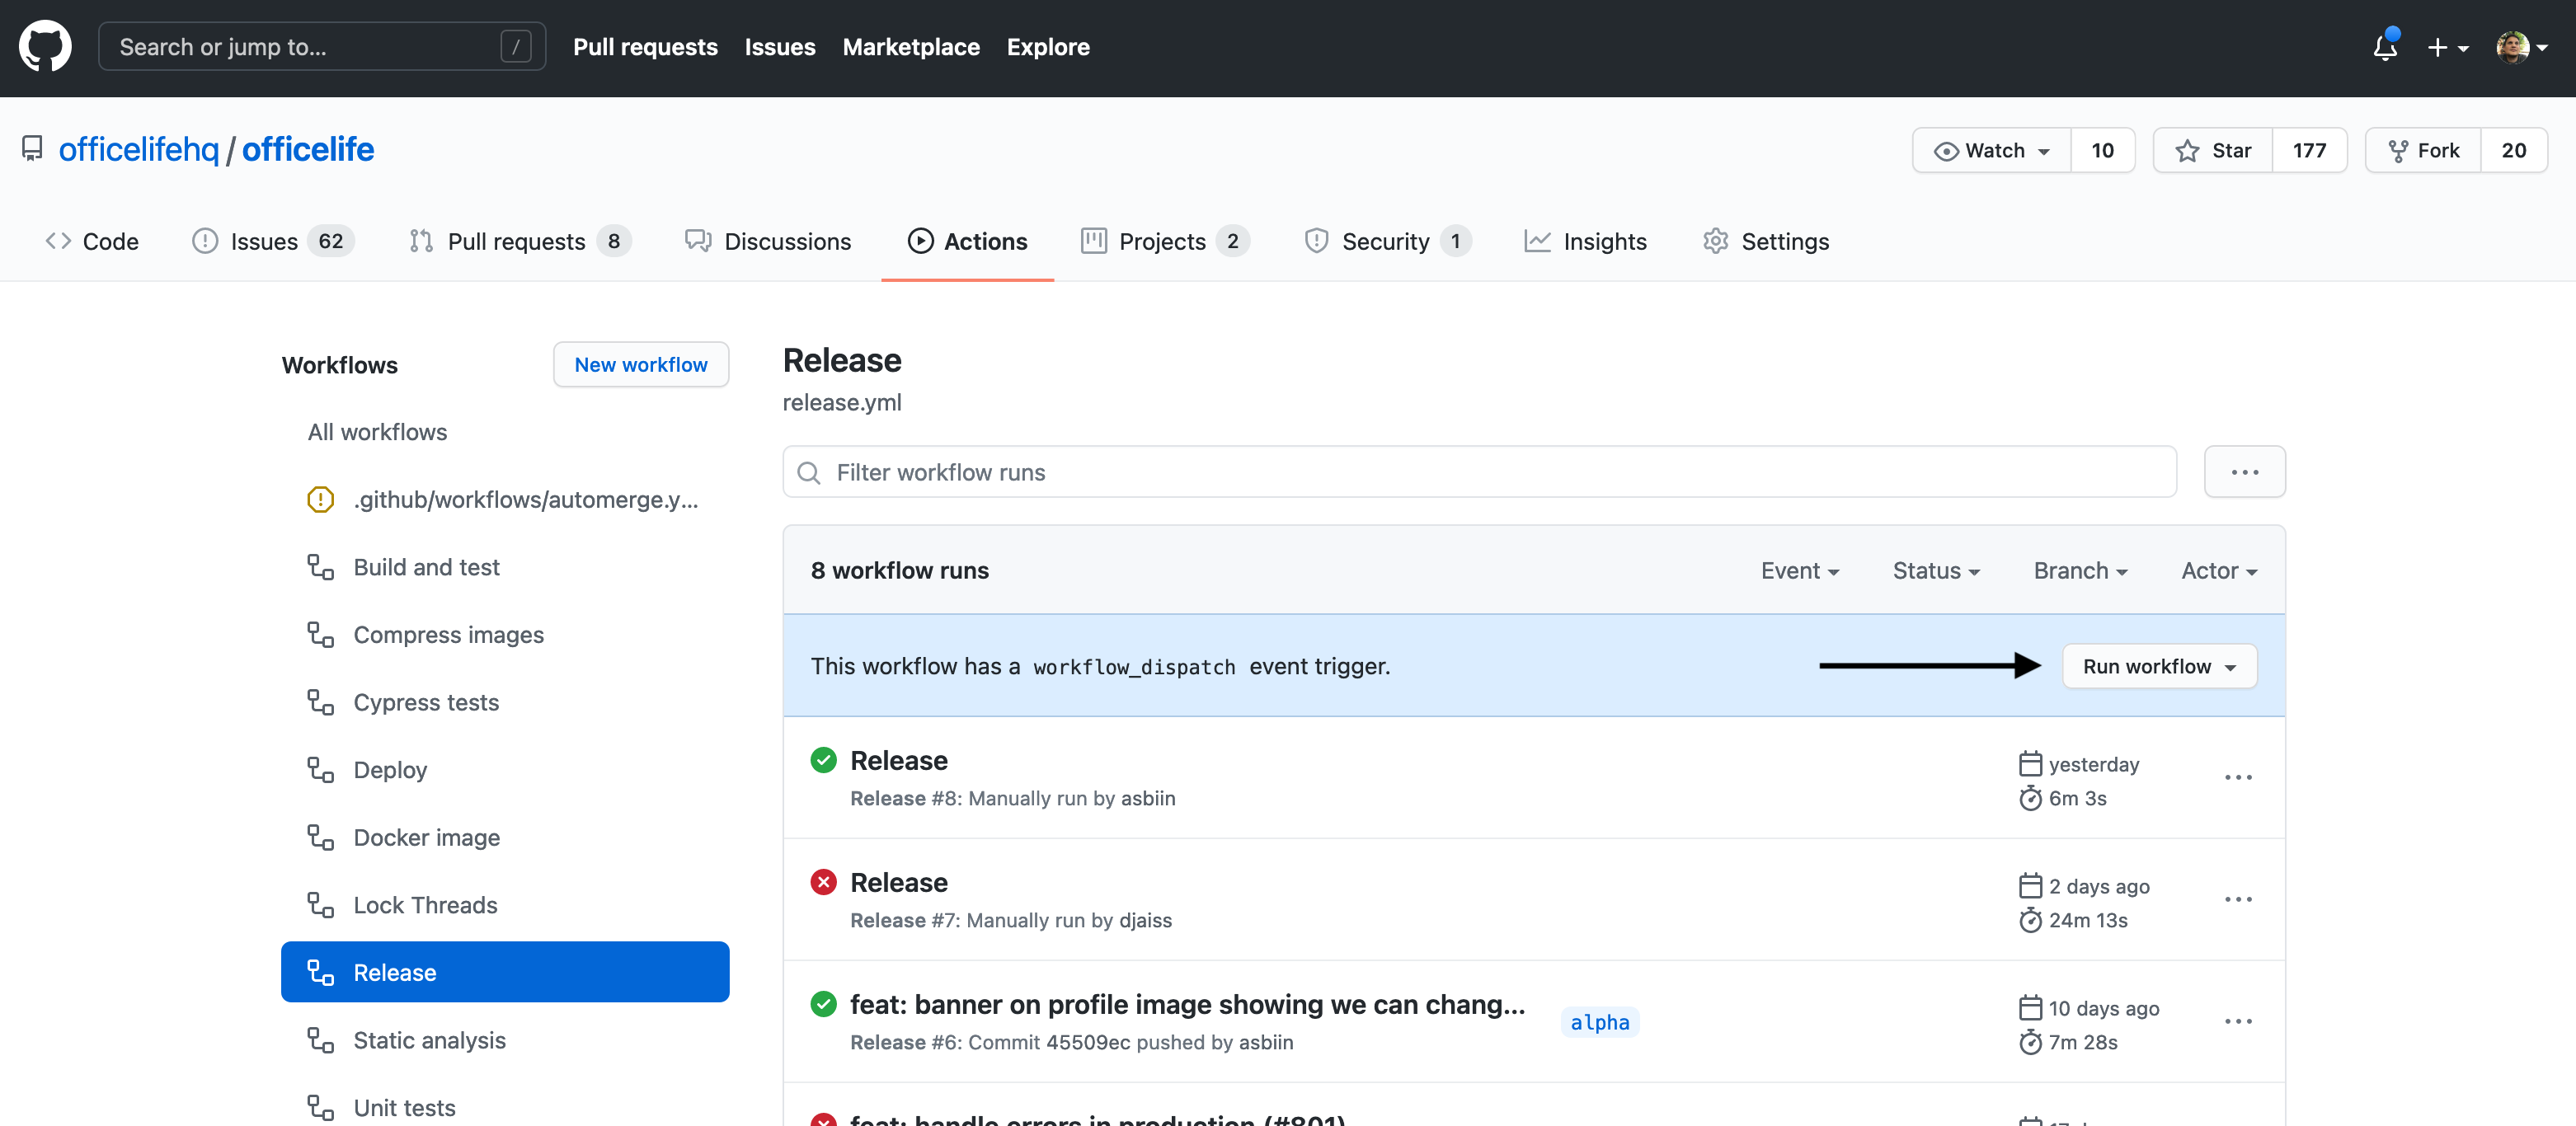The height and width of the screenshot is (1126, 2576).
Task: Open the Pull requests repository tab
Action: pos(516,241)
